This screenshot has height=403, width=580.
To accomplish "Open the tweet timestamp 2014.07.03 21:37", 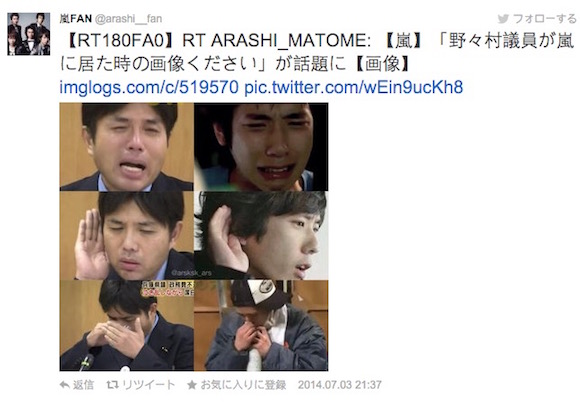I will click(340, 385).
